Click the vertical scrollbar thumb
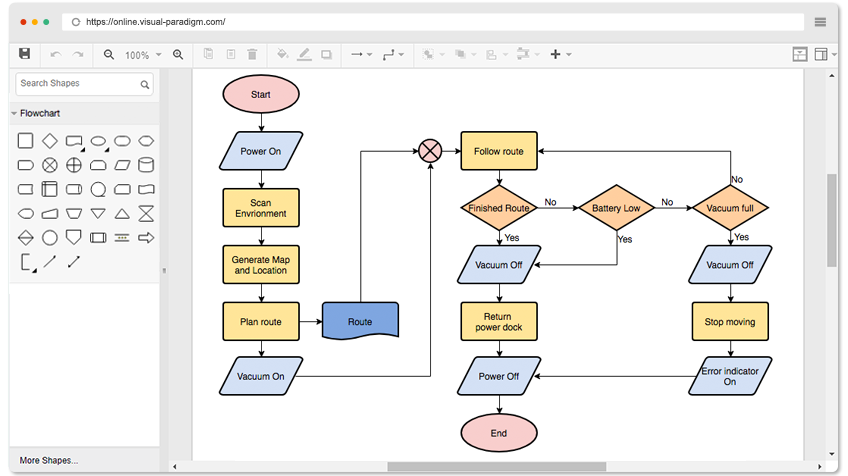Image resolution: width=848 pixels, height=476 pixels. 831,220
